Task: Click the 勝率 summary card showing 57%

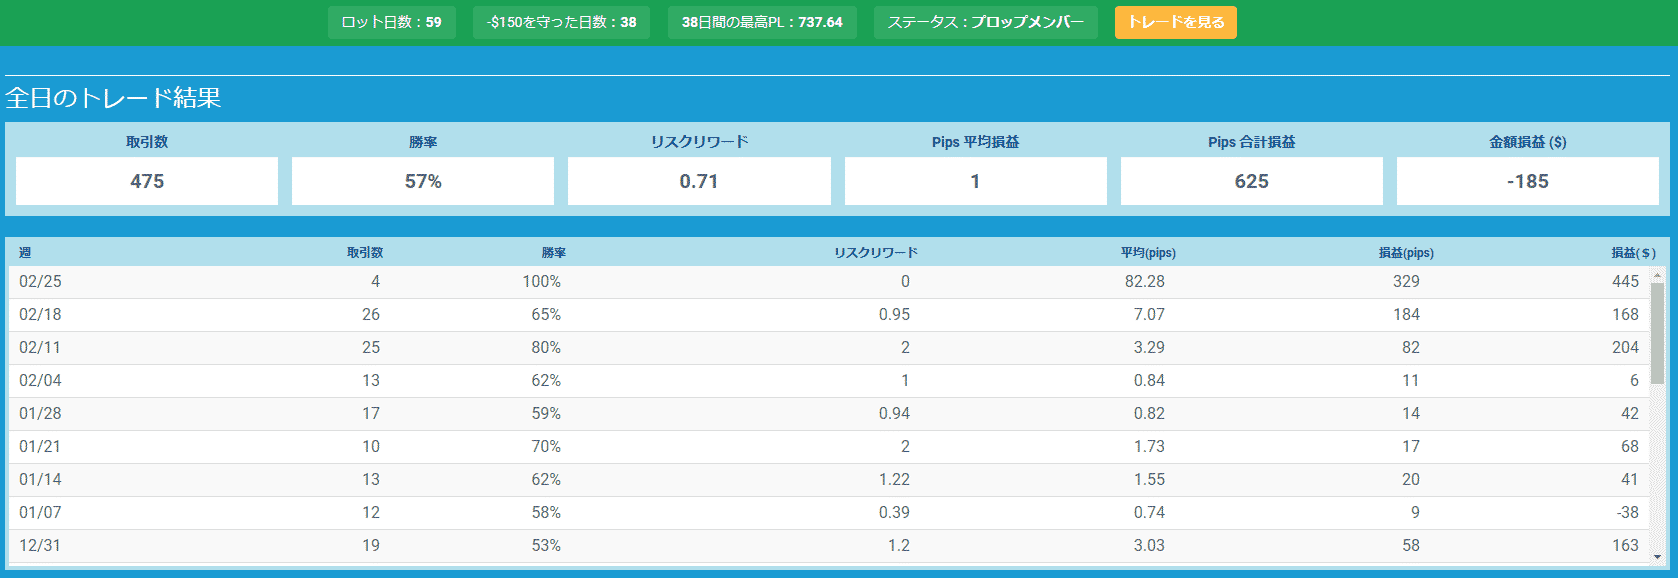Action: coord(423,181)
